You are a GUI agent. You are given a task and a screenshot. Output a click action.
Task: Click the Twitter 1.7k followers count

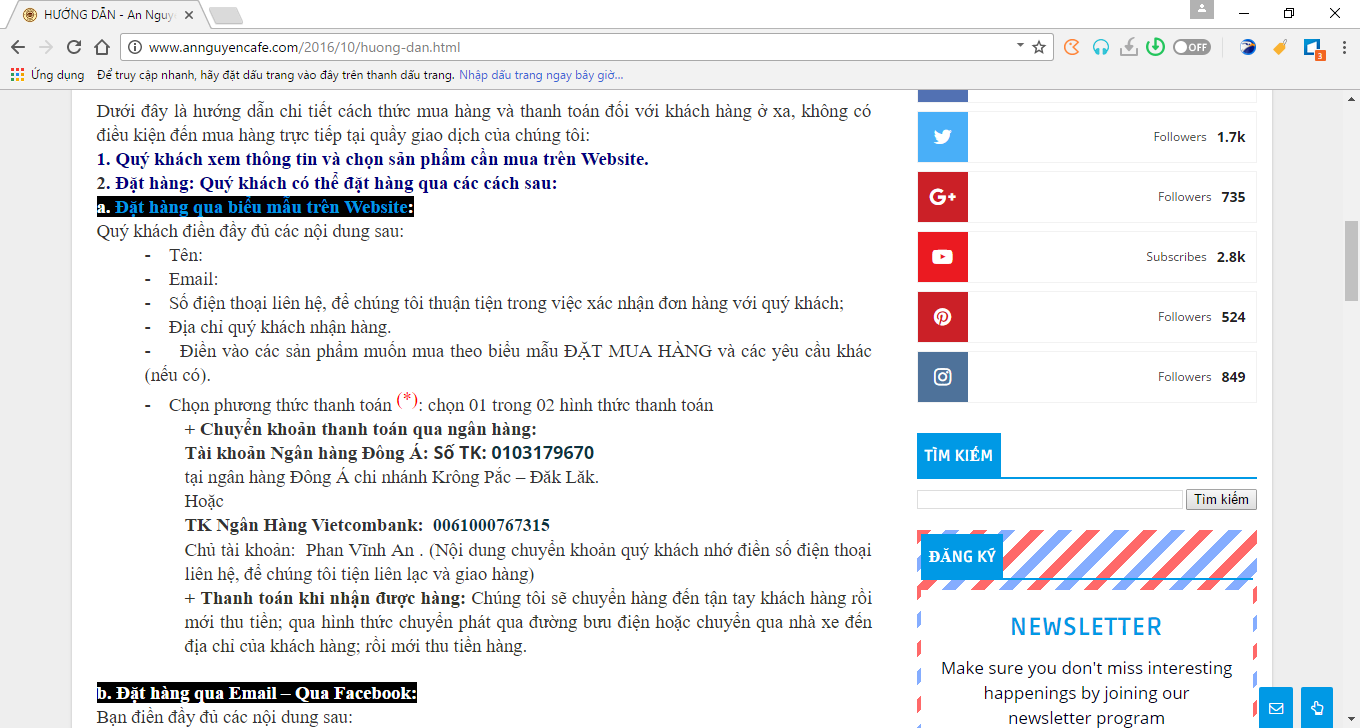pos(1231,137)
